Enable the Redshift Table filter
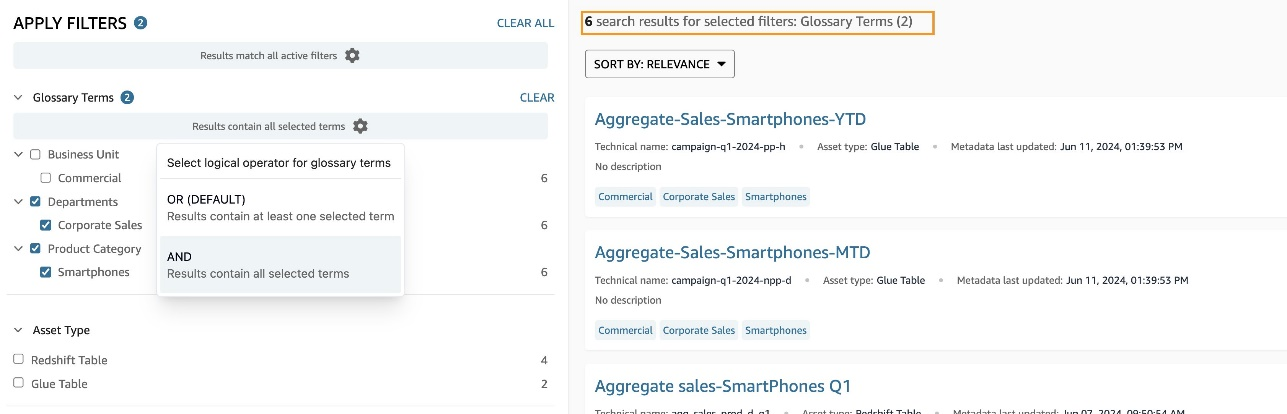 [19, 360]
